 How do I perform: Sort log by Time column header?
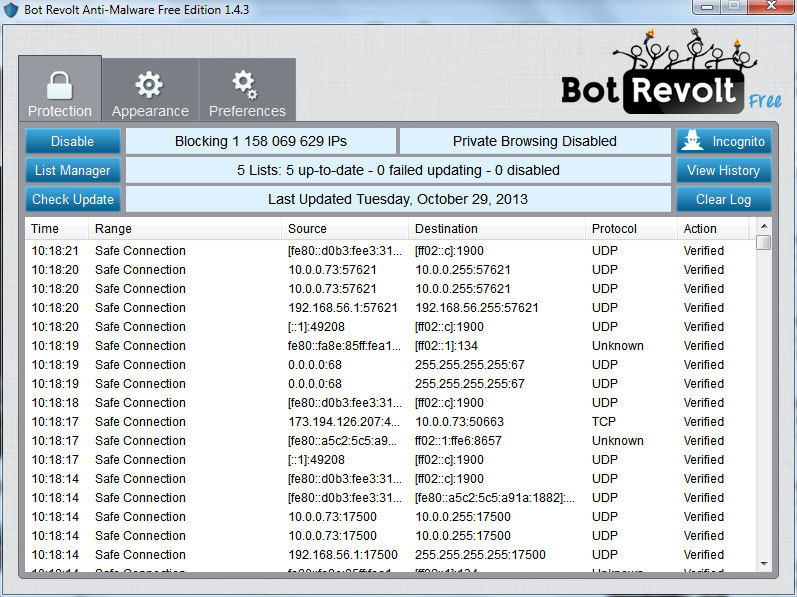[56, 229]
